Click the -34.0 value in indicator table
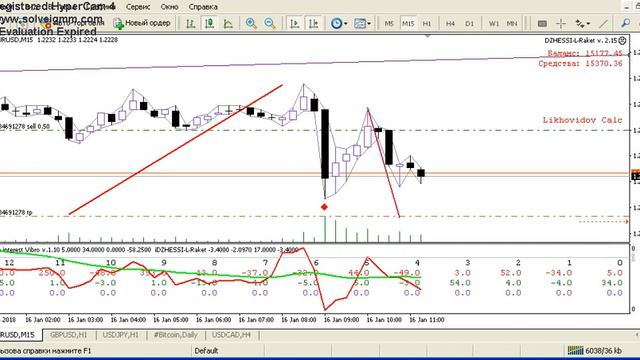The height and width of the screenshot is (360, 640). (559, 273)
